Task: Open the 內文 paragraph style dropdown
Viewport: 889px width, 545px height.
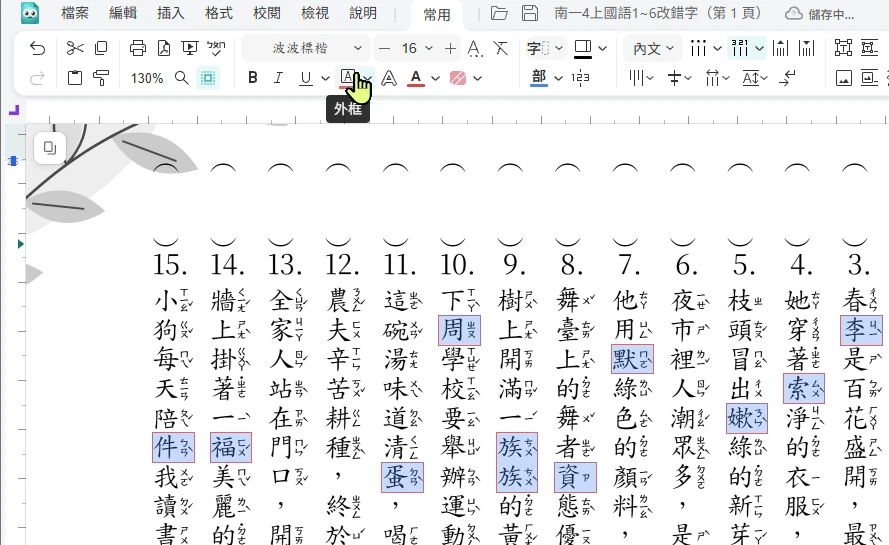Action: [653, 49]
